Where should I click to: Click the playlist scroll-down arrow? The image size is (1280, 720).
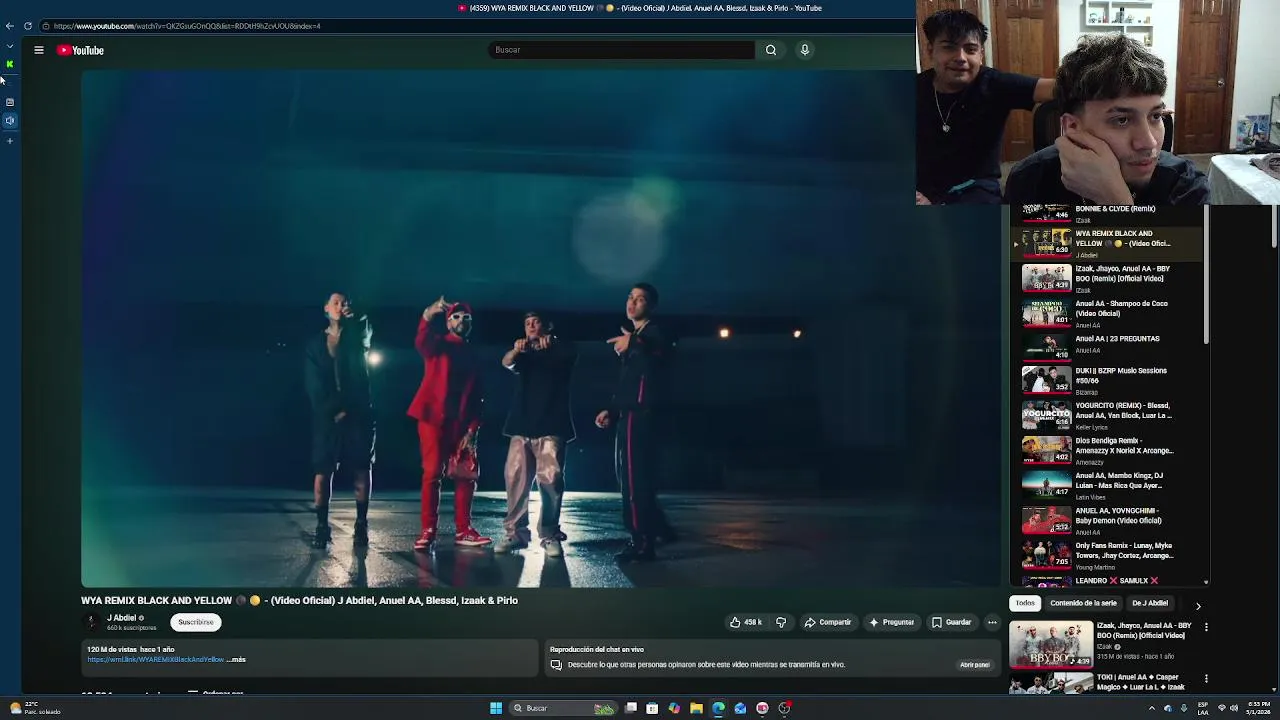[1206, 582]
